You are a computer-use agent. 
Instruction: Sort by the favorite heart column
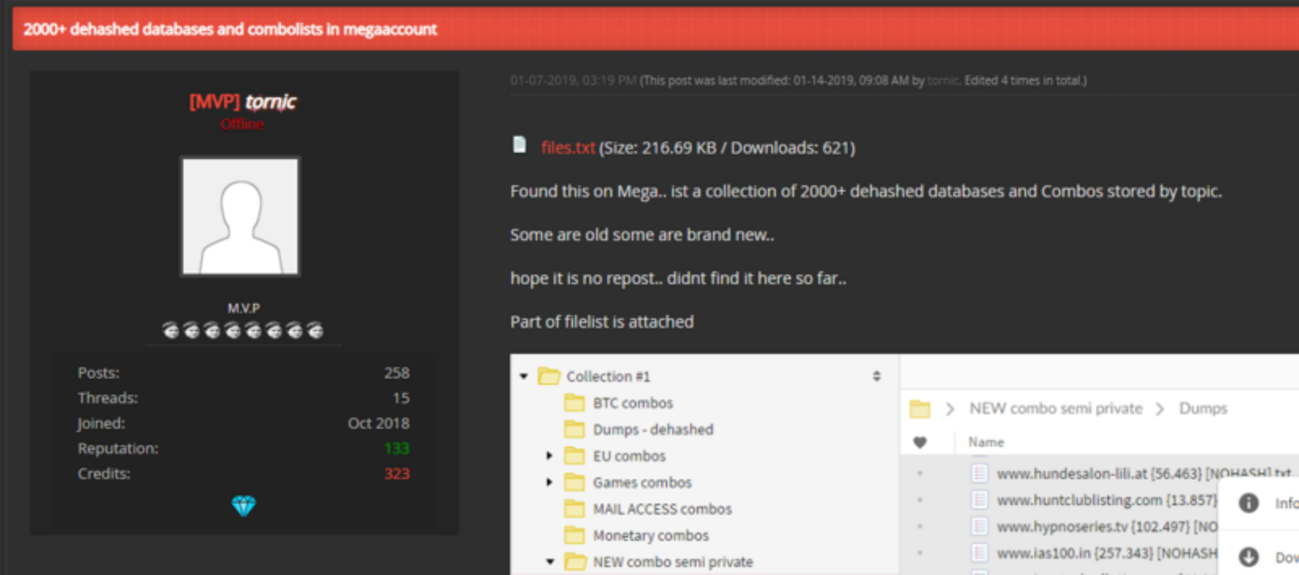point(920,442)
